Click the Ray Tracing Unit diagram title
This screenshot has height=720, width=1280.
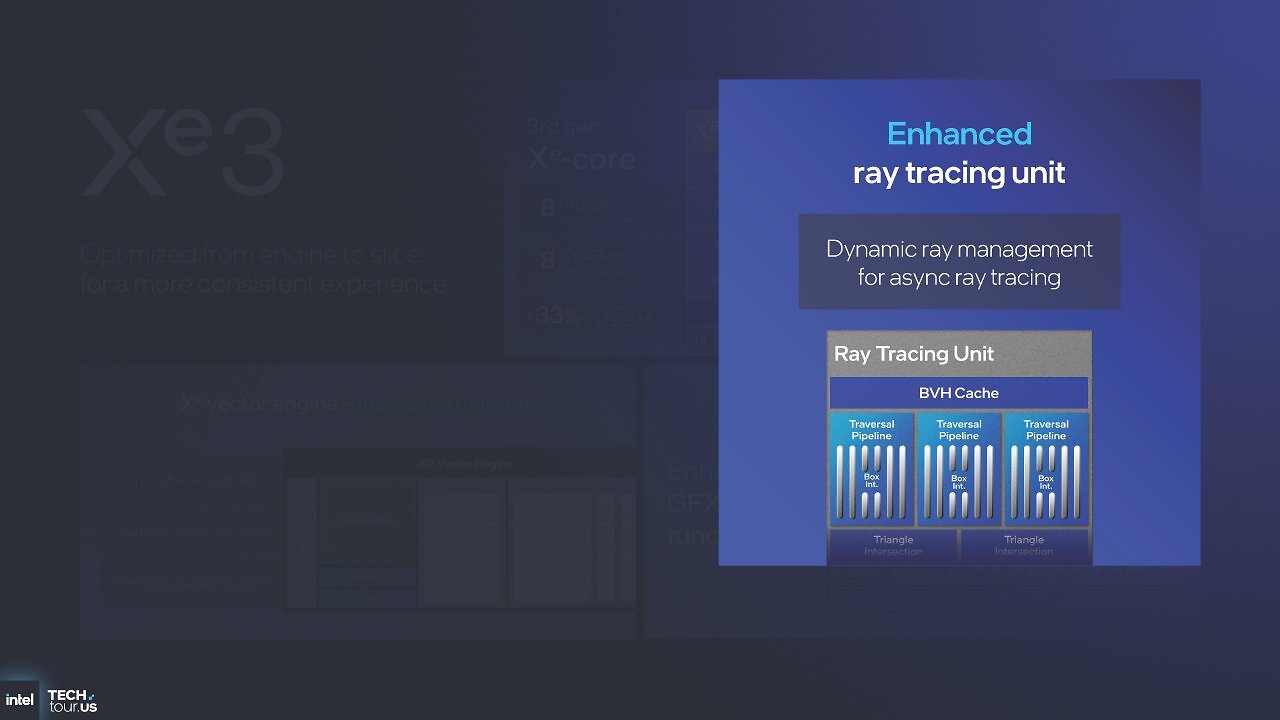coord(914,353)
